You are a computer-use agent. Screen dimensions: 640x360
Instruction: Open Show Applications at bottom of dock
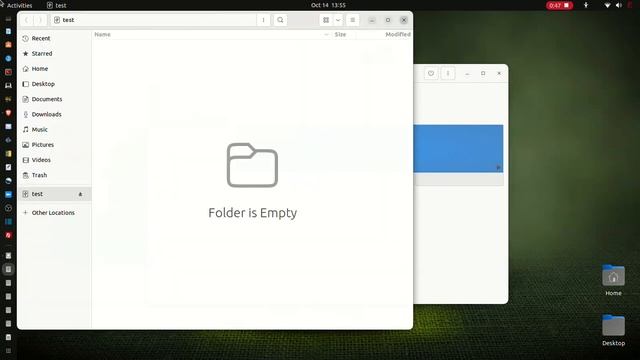[x=8, y=351]
